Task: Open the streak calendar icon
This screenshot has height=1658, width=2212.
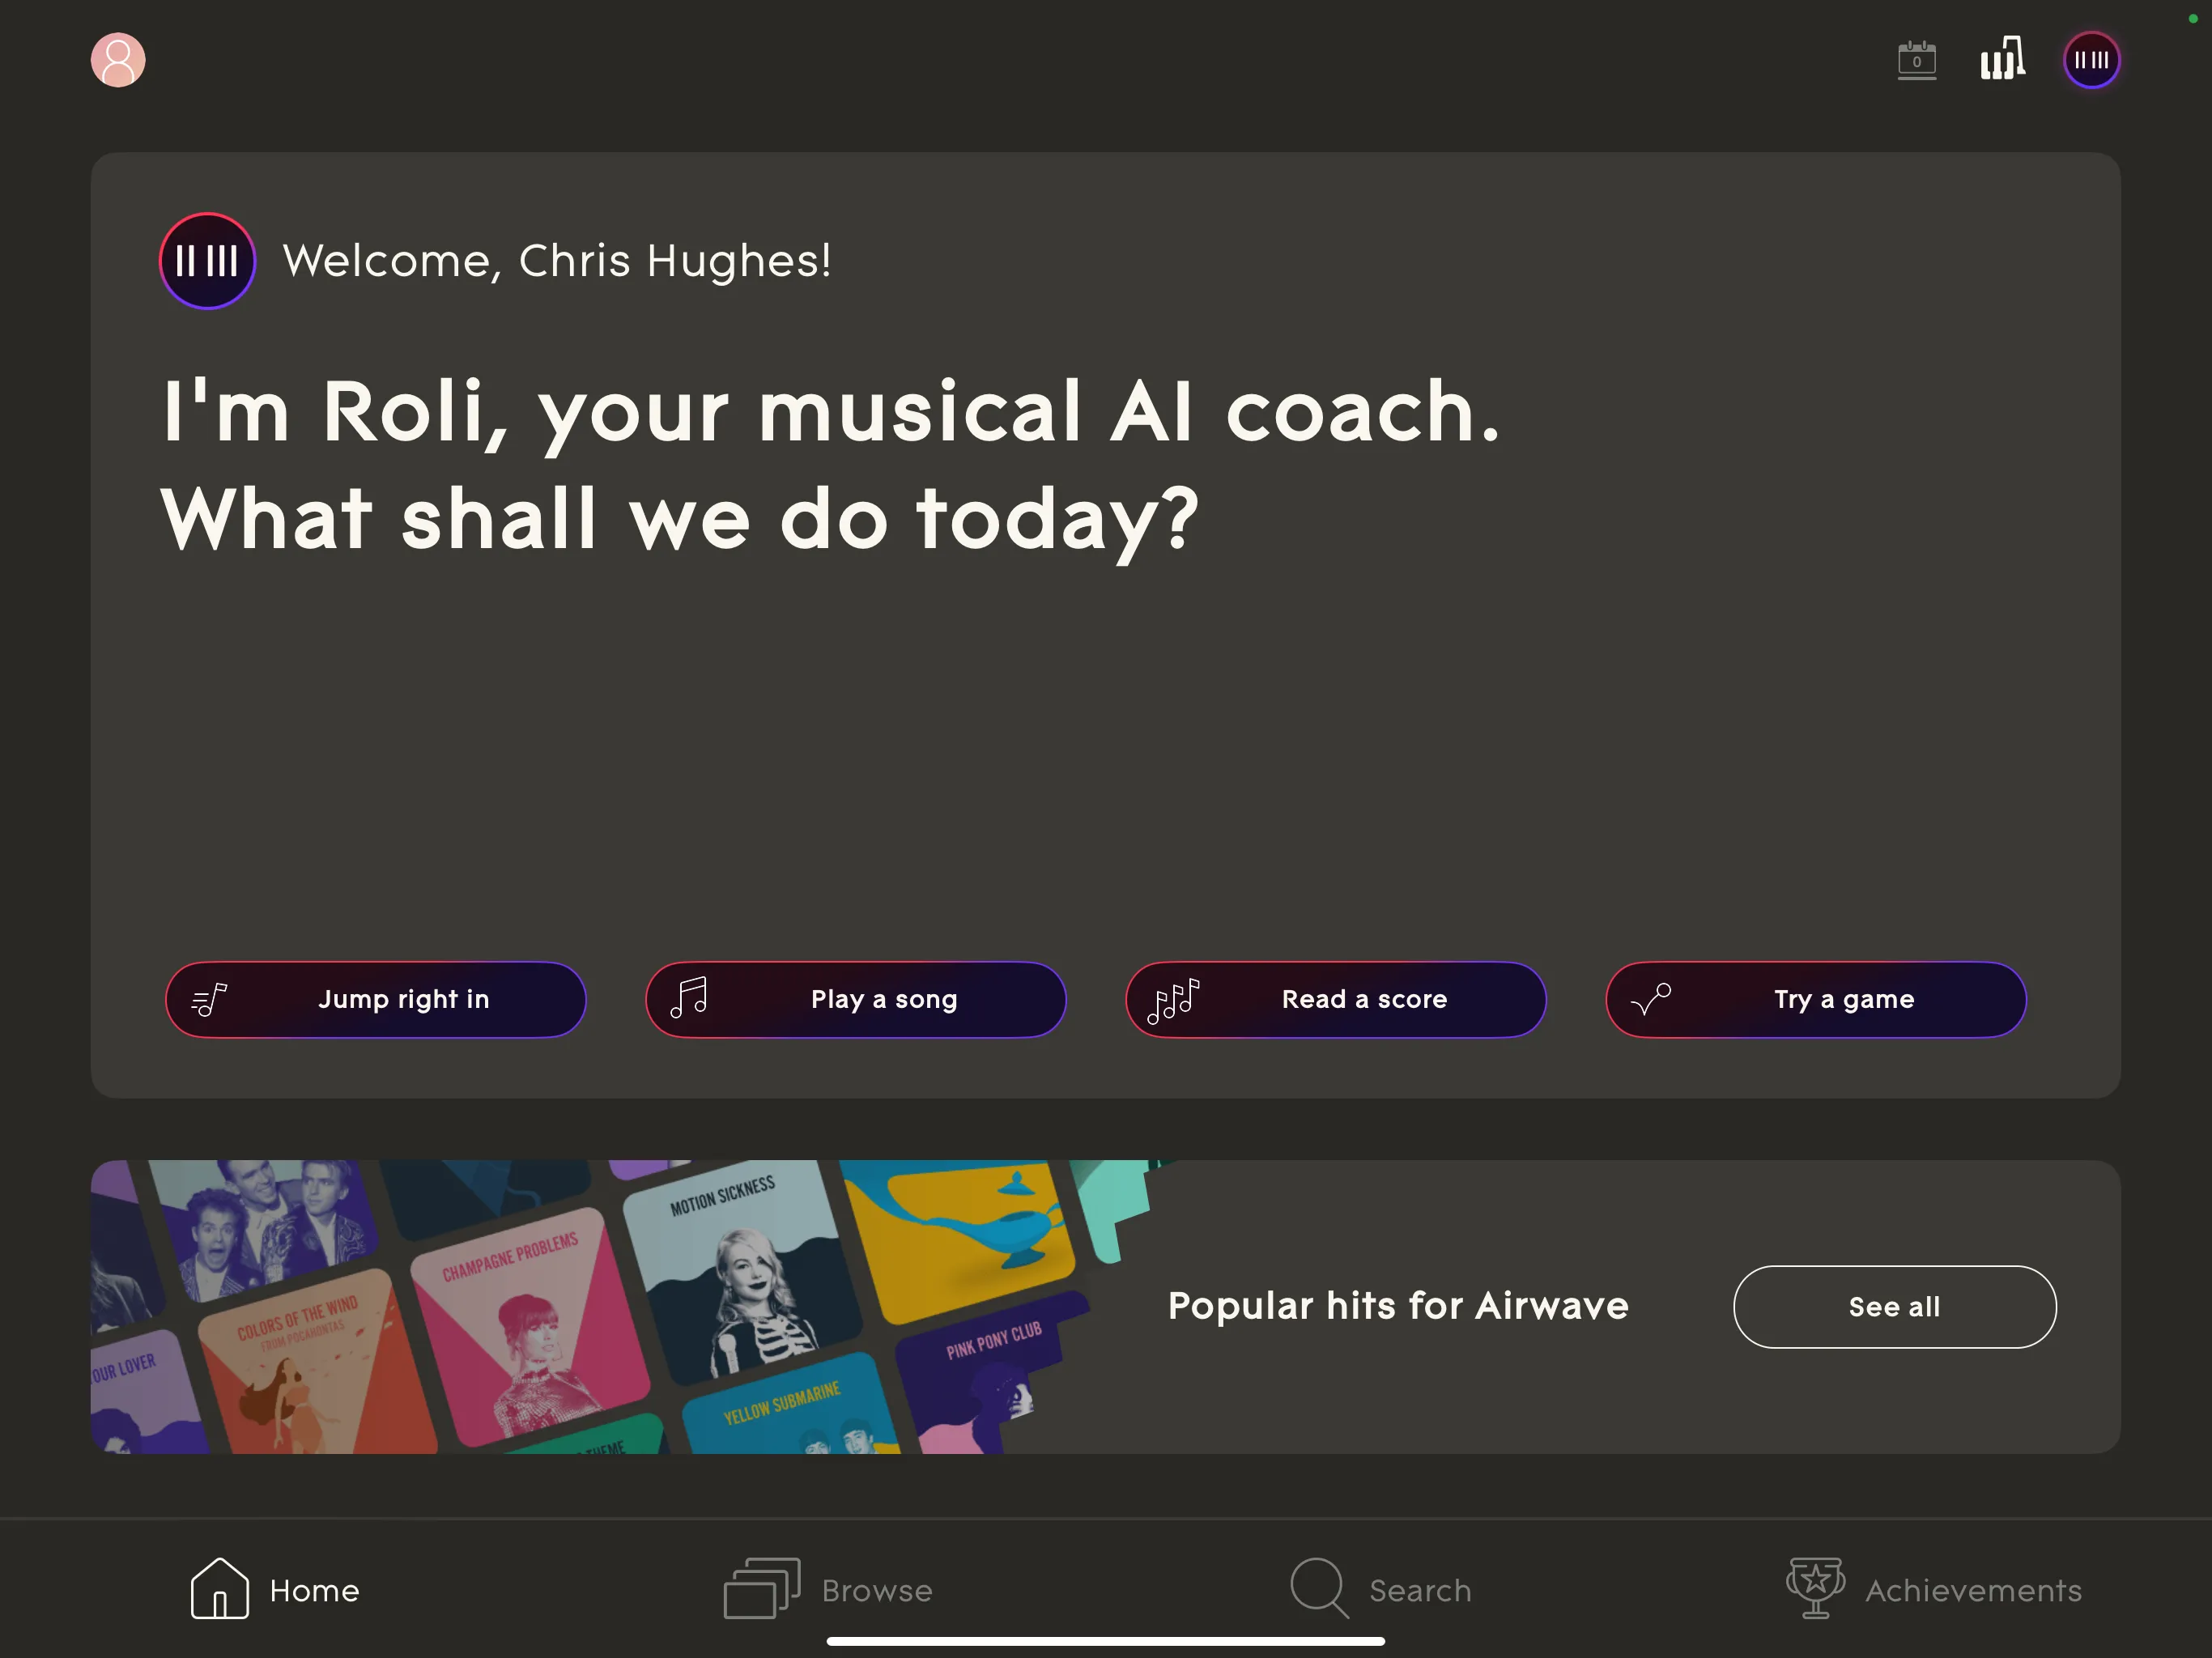Action: [x=1916, y=60]
